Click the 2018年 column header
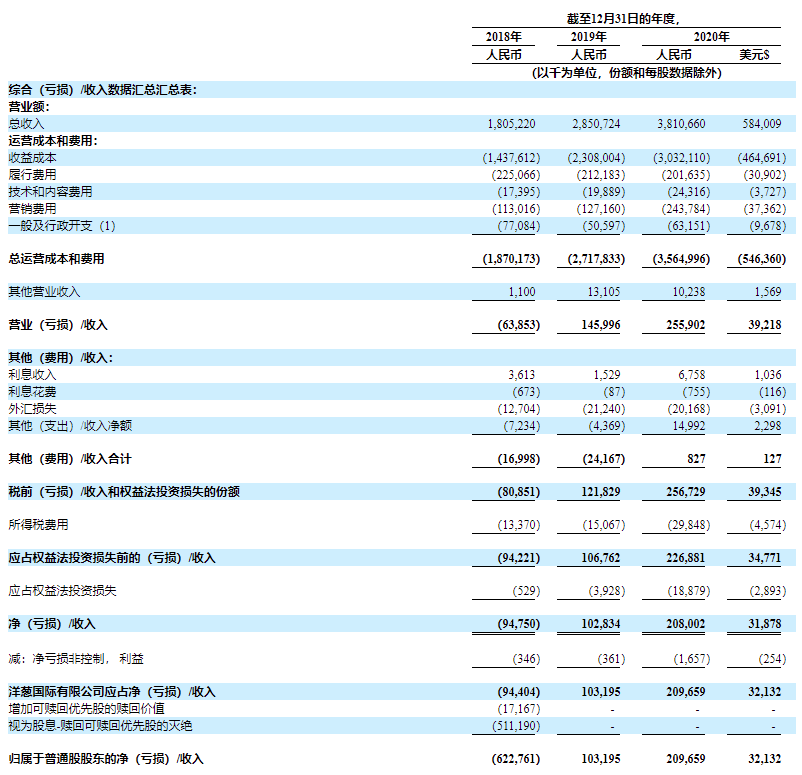This screenshot has width=802, height=775. coord(503,37)
